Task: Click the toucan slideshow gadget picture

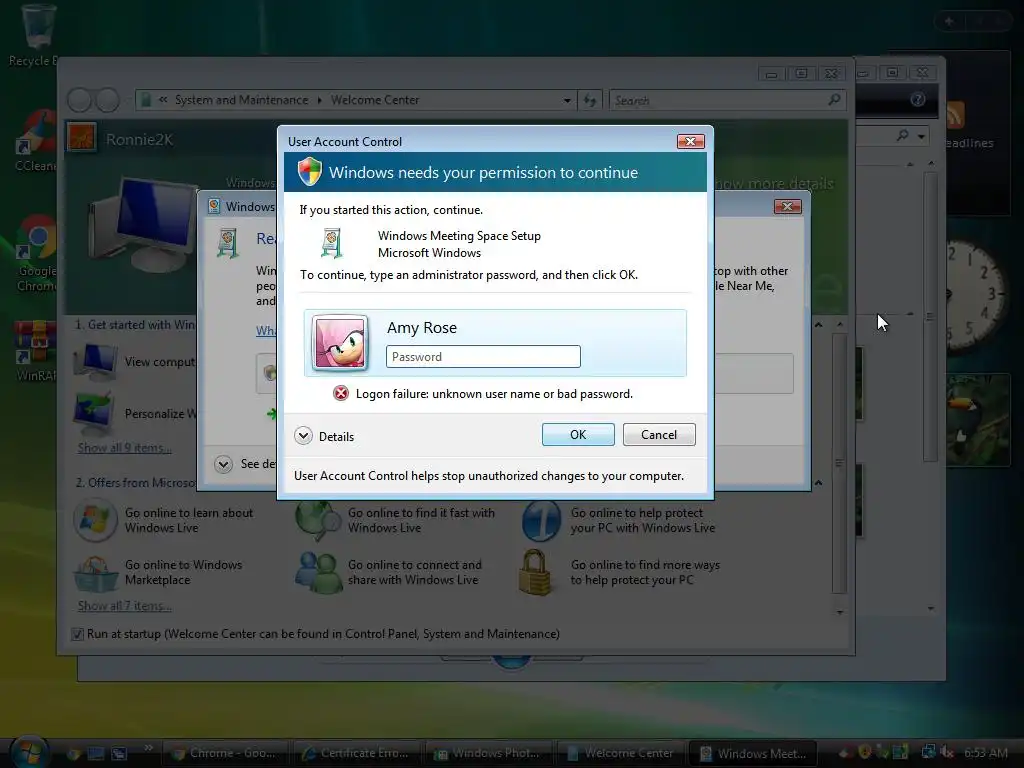Action: (978, 419)
